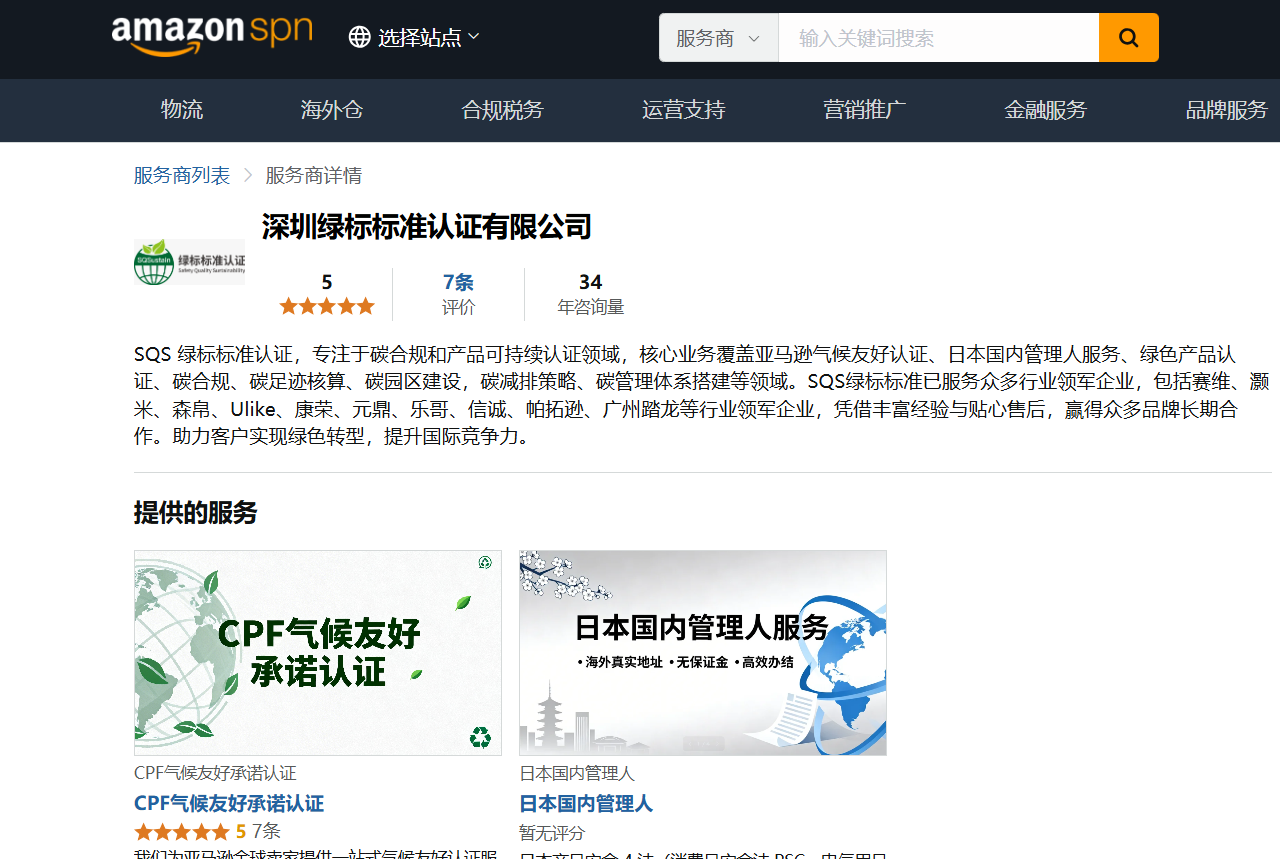Click the 输入关键词搜索 search field
Screen dimensions: 1280x859
tap(938, 38)
